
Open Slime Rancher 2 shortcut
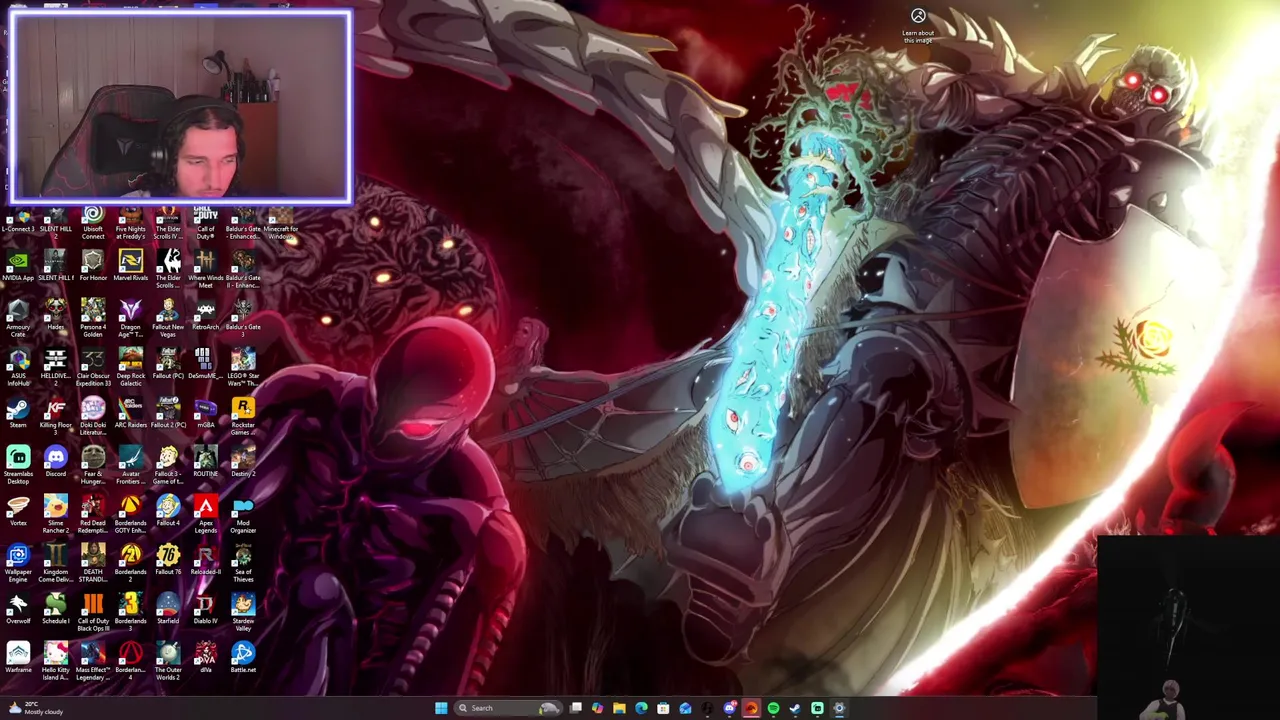click(x=55, y=514)
